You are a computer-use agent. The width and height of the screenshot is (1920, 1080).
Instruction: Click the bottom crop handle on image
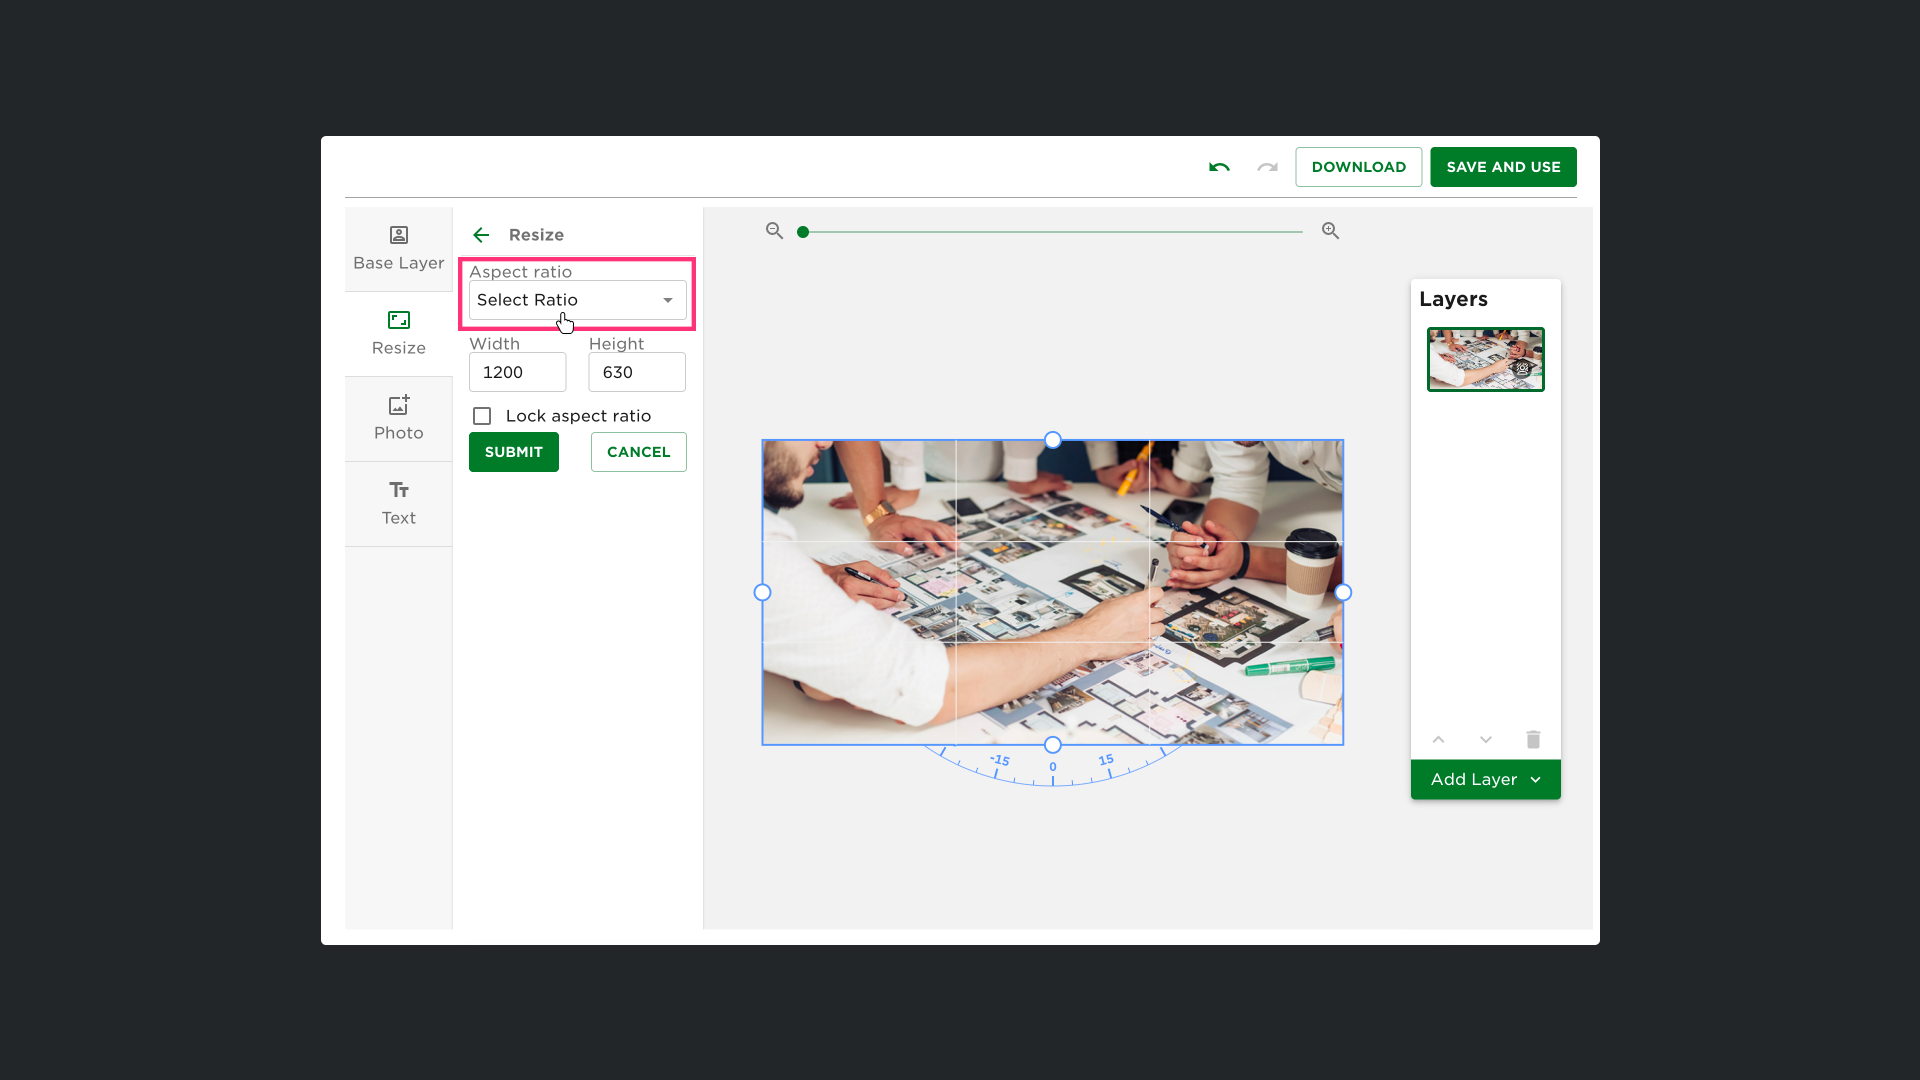(x=1053, y=745)
